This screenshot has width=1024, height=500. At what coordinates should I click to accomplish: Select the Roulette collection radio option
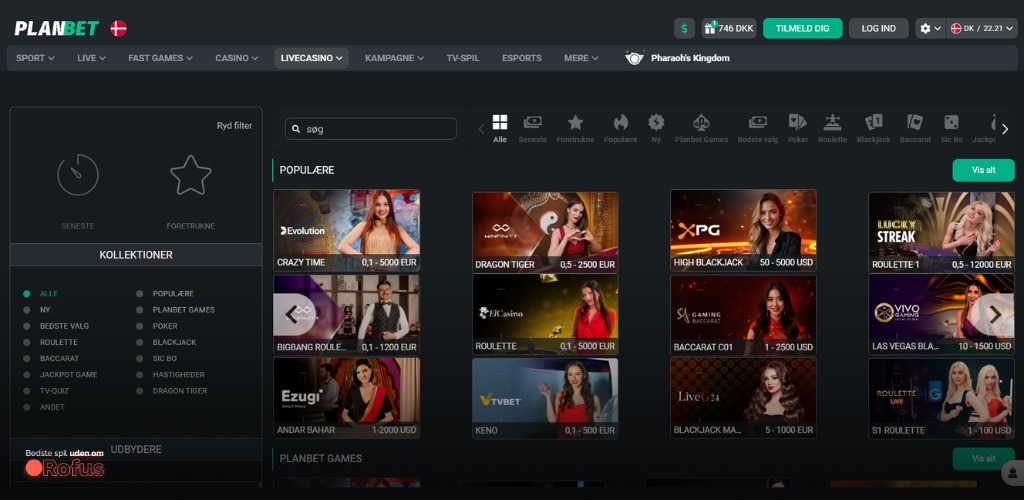click(27, 342)
